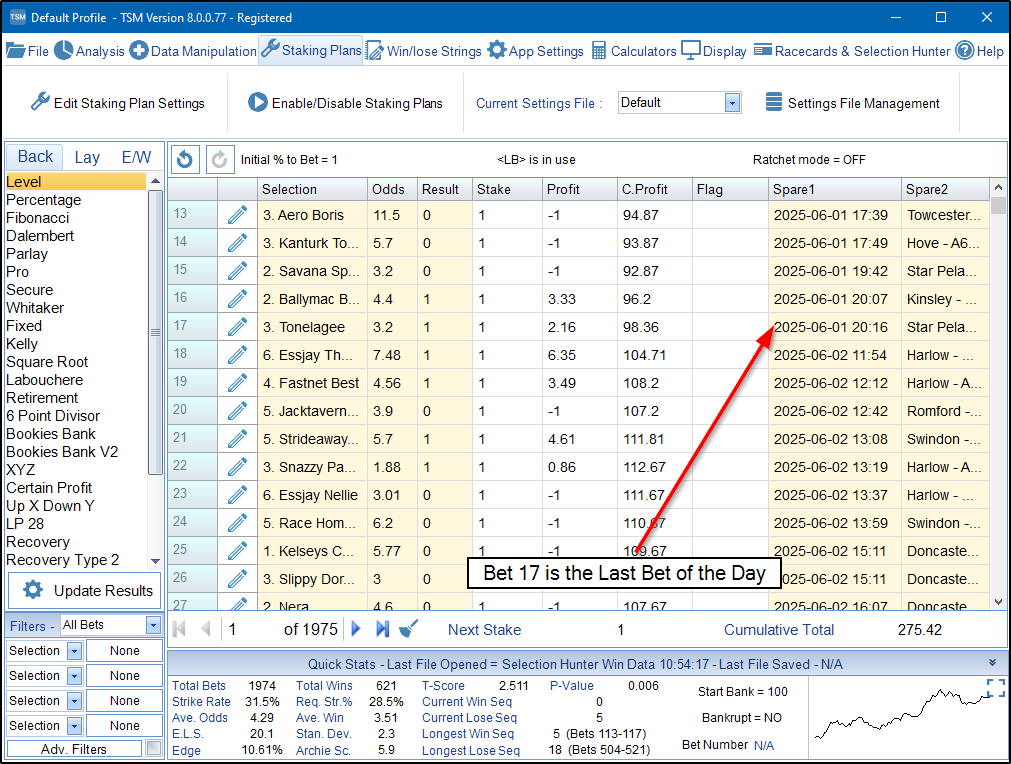Click the pencil edit icon for Aero Boris
1011x764 pixels.
point(237,215)
